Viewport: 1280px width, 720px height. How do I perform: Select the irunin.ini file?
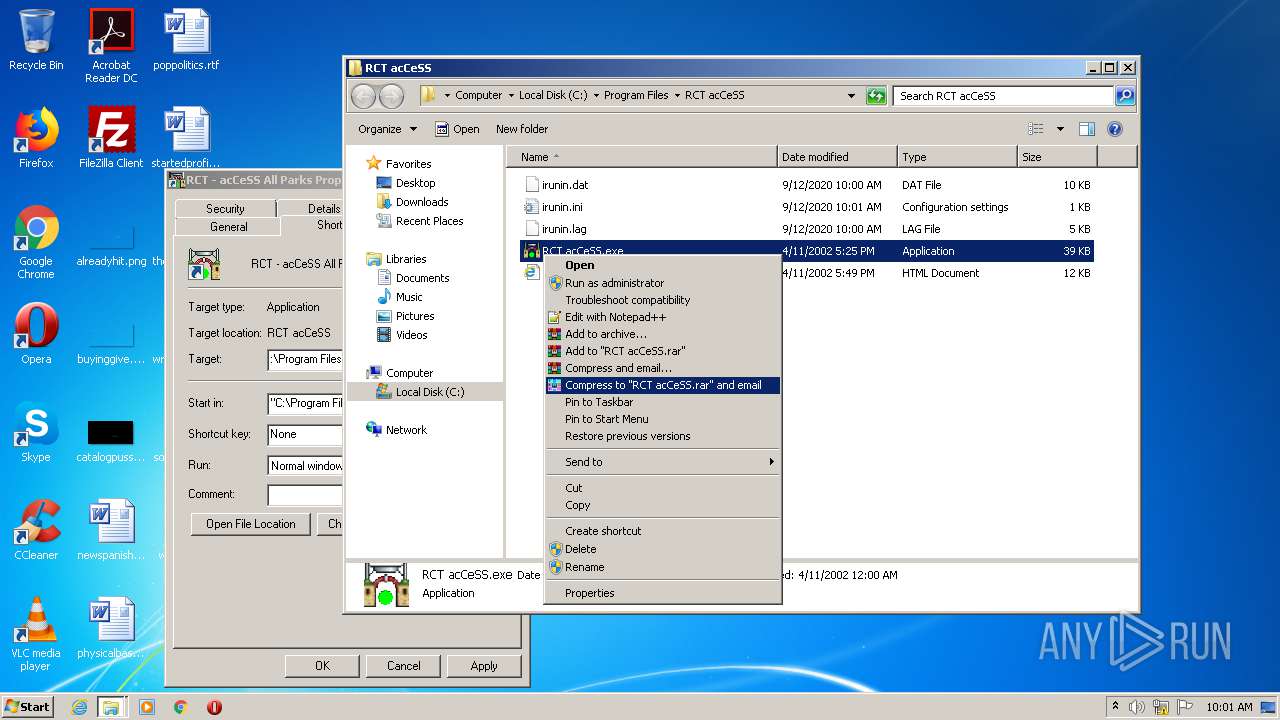(x=561, y=207)
